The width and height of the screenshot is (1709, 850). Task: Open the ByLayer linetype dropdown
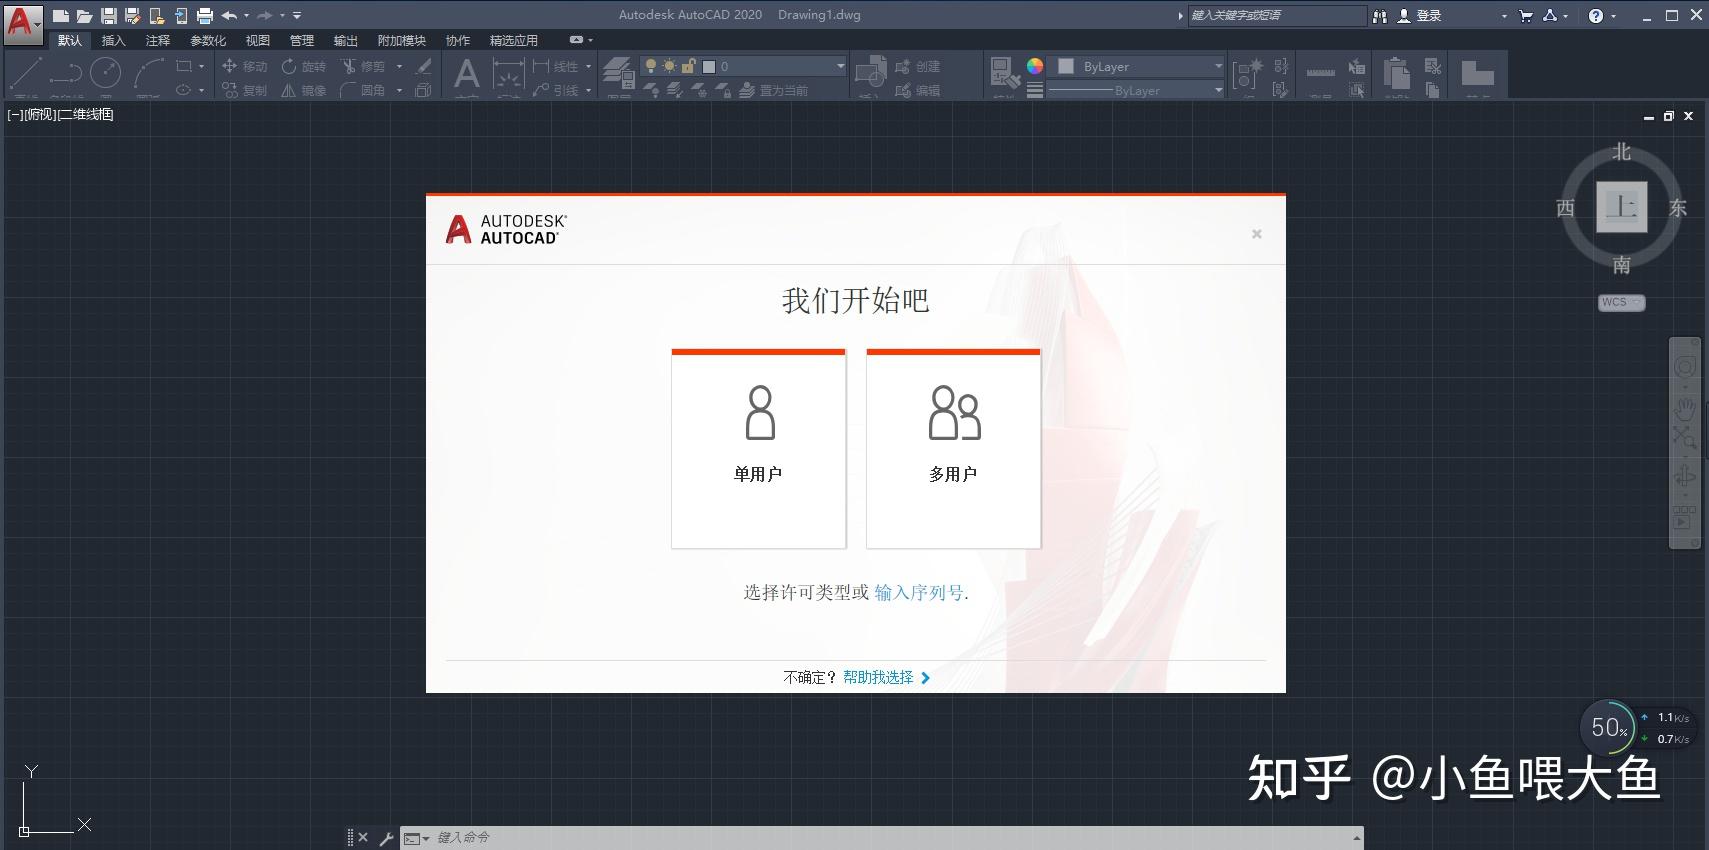[1136, 90]
